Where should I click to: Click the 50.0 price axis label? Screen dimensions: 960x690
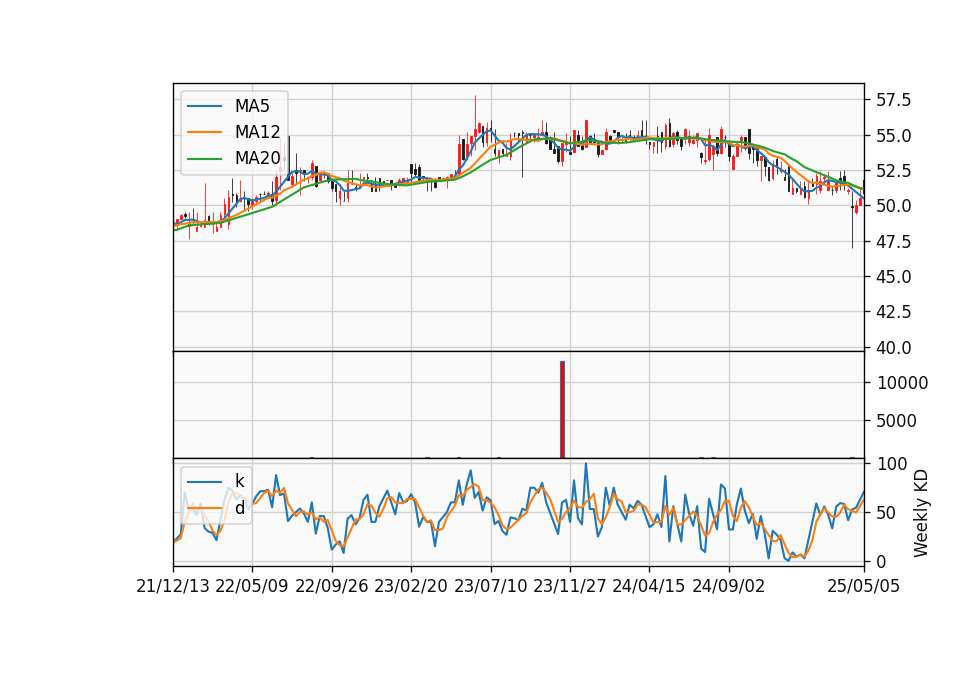pyautogui.click(x=893, y=206)
